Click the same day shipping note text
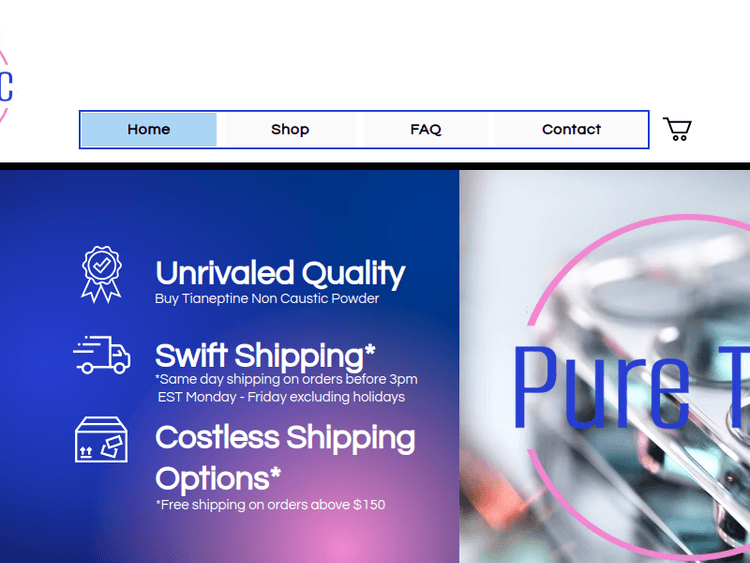750x563 pixels. 286,379
